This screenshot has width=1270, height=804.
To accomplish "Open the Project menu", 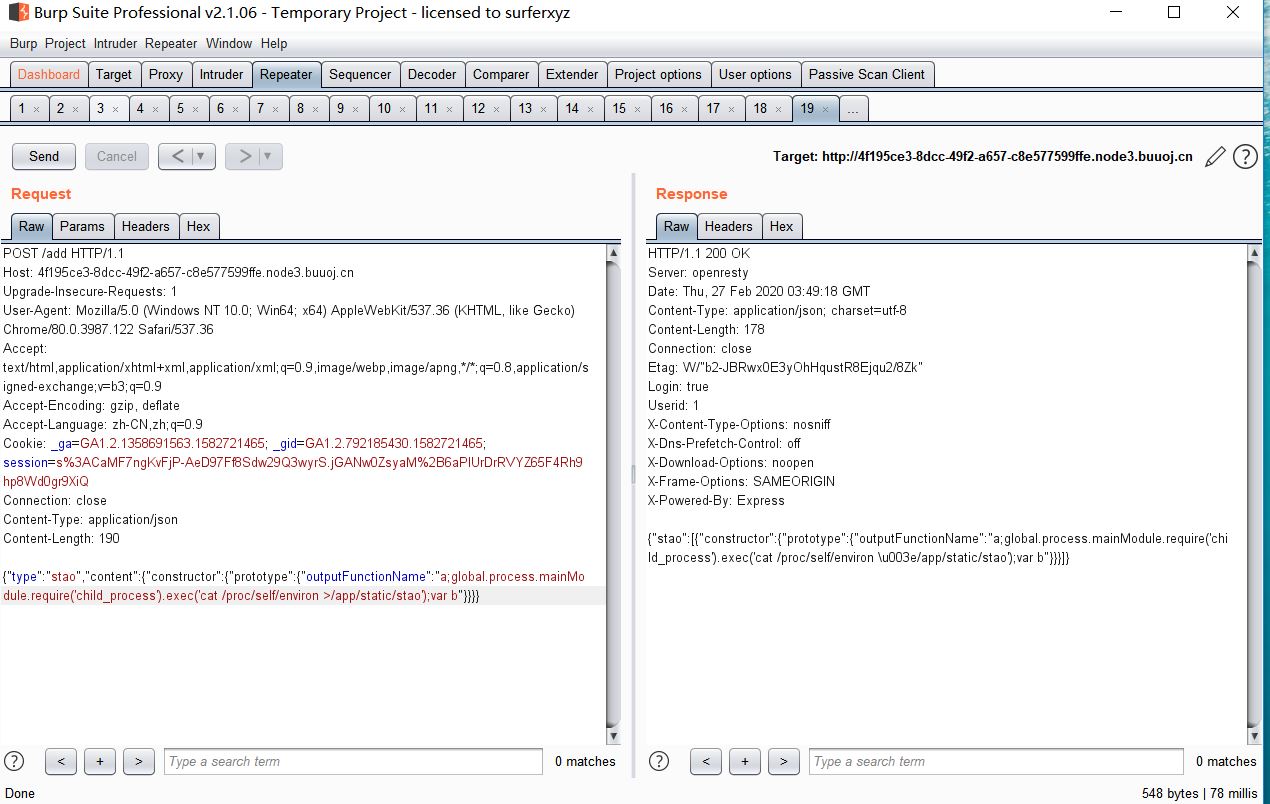I will coord(65,43).
